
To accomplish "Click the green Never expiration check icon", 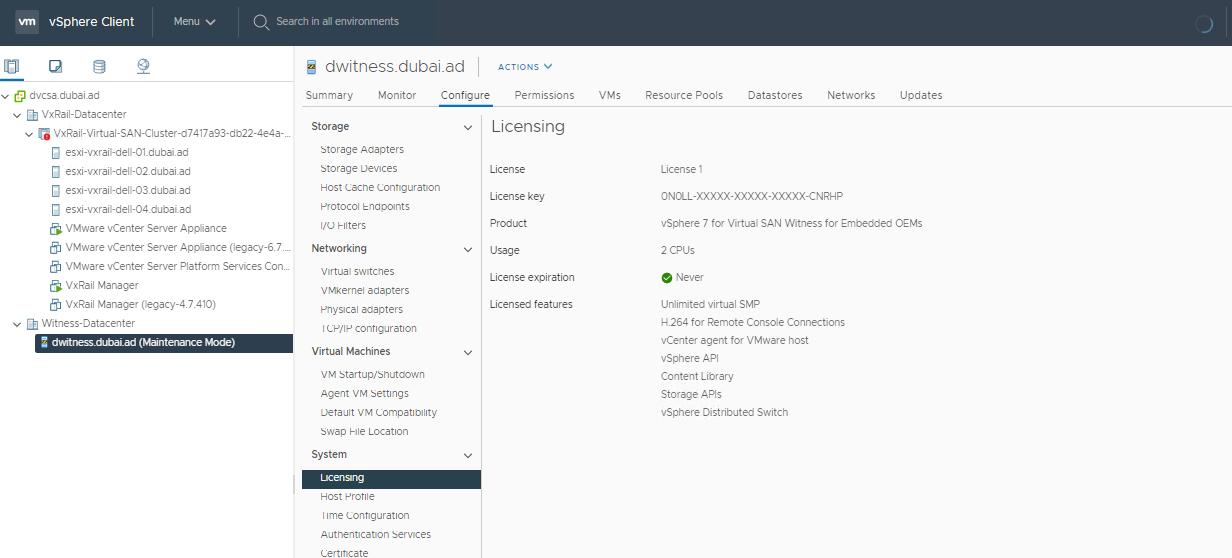I will click(667, 278).
